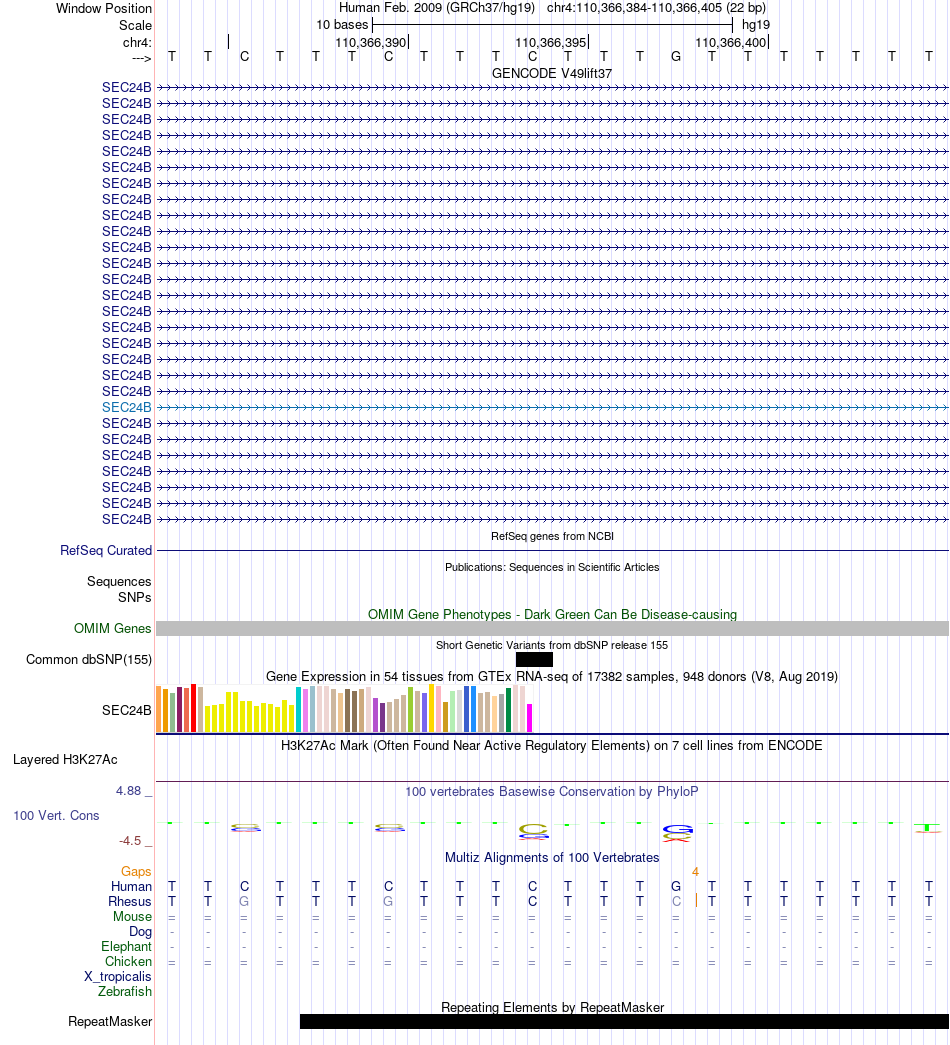
Task: Open the GENCODE V49lift37 track title
Action: [x=552, y=73]
